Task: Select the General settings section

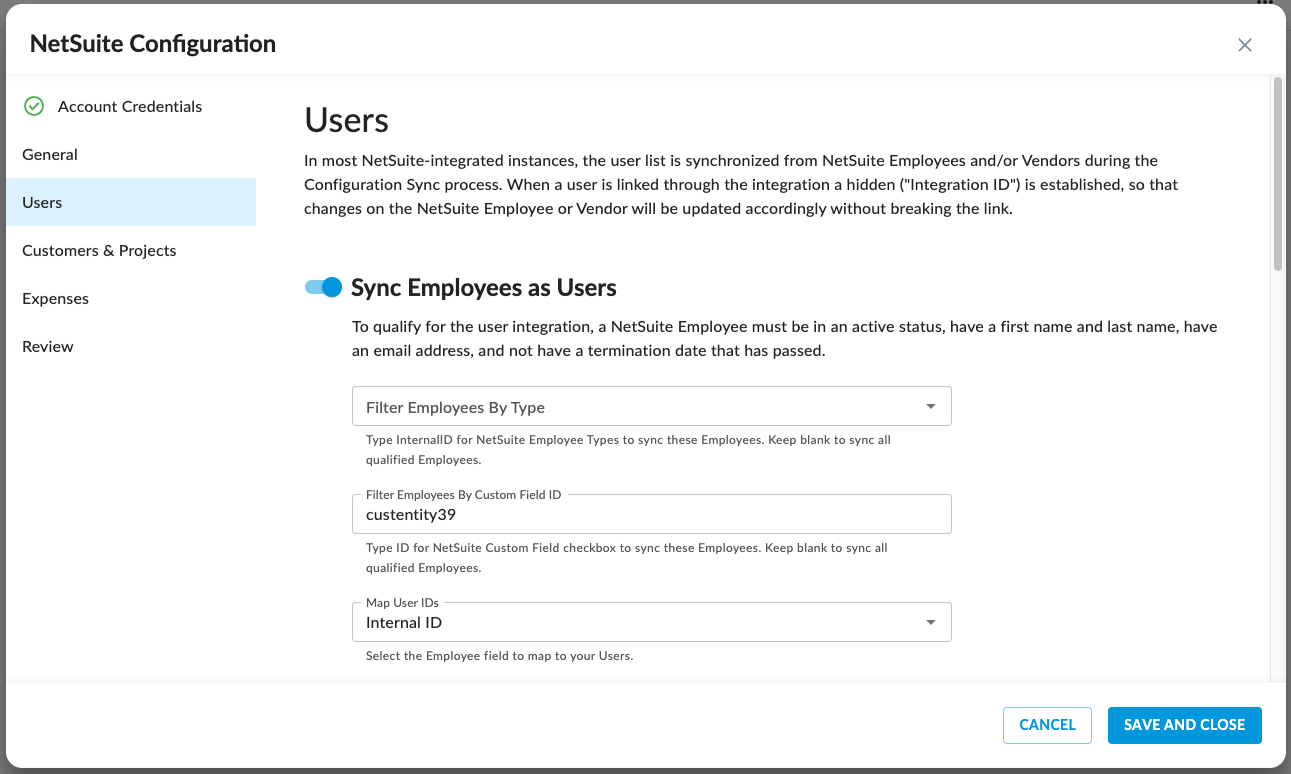Action: [x=49, y=154]
